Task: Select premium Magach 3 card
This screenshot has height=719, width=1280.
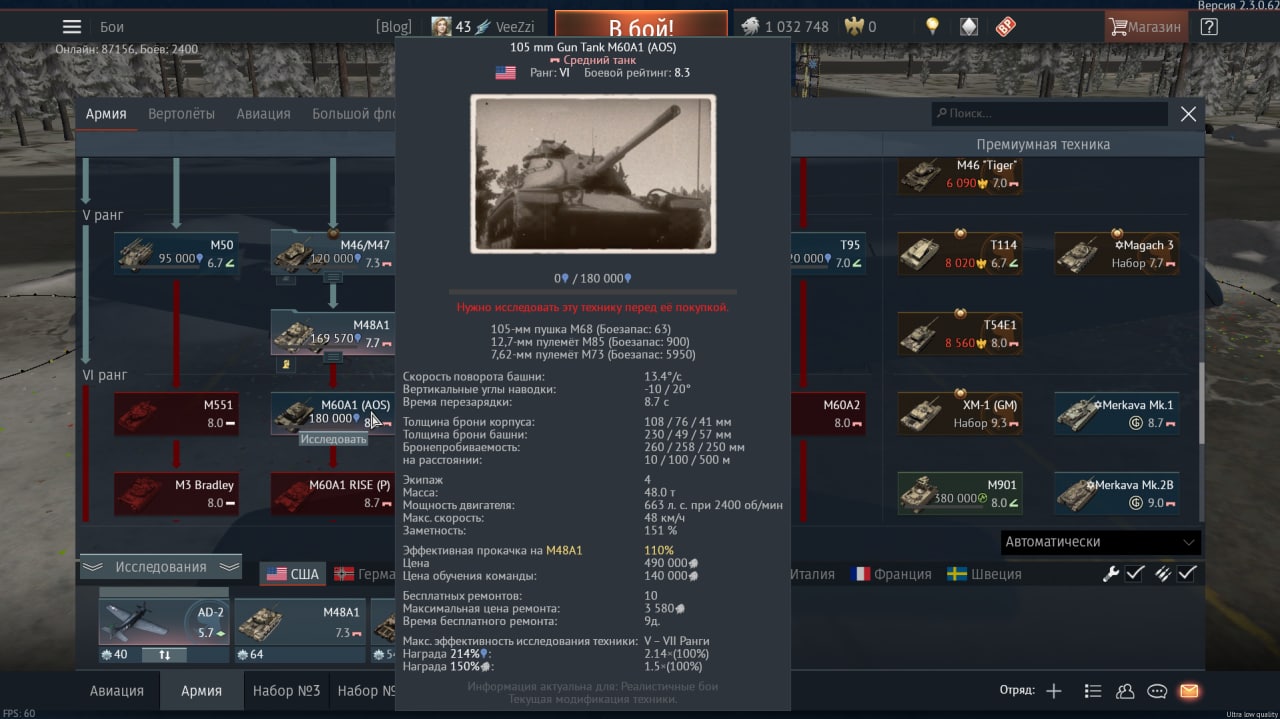Action: (1116, 253)
